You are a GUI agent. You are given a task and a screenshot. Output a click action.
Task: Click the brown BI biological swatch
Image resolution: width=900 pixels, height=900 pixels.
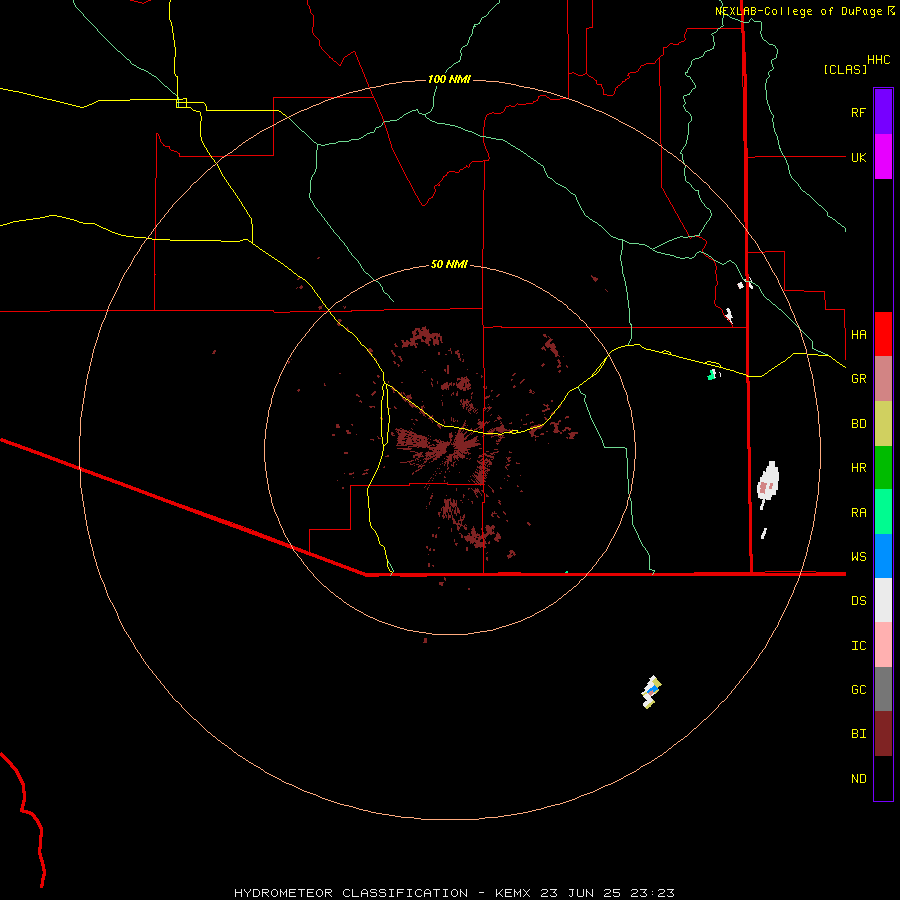click(x=883, y=734)
